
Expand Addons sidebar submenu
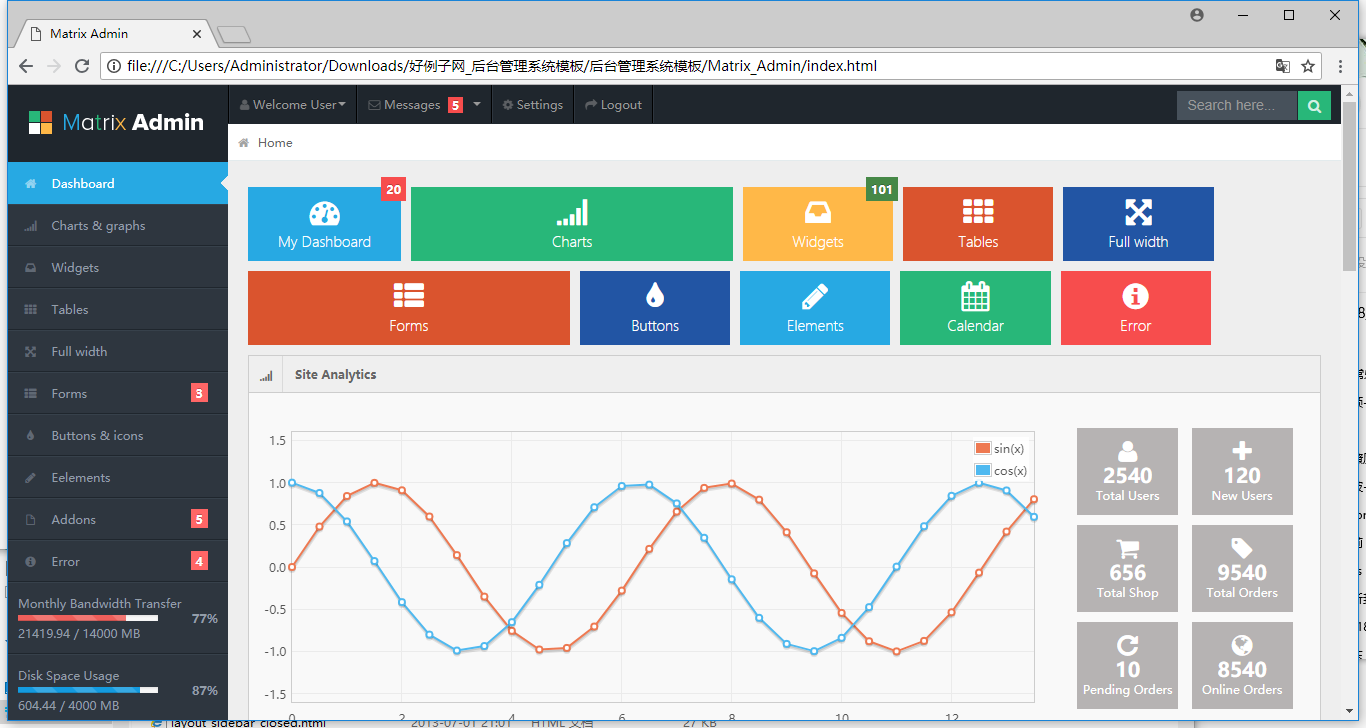pos(118,520)
